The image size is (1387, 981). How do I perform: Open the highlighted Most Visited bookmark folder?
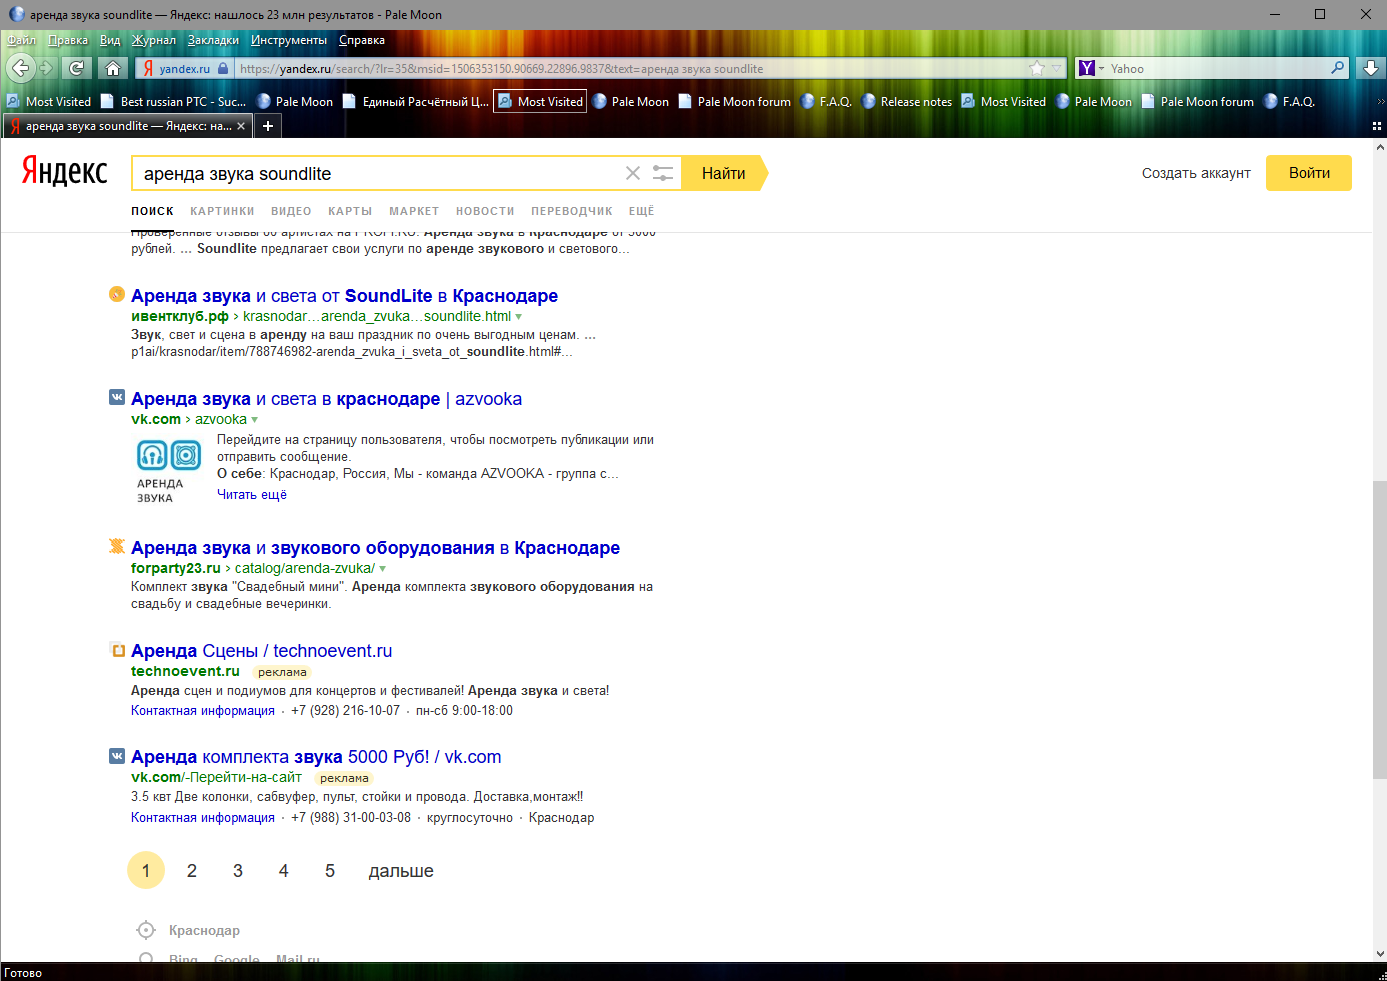point(541,101)
